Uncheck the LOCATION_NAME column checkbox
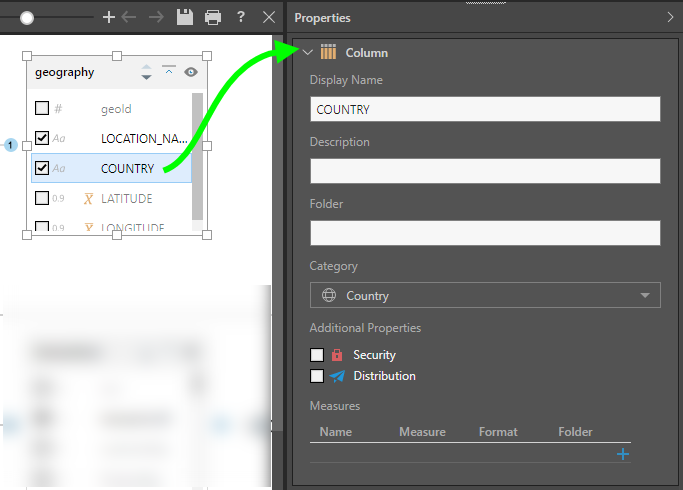683x490 pixels. pos(42,138)
